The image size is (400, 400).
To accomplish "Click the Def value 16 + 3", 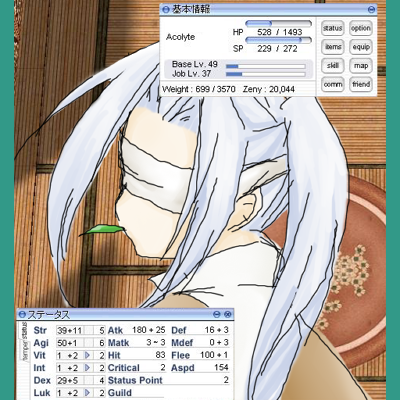I will coord(217,330).
